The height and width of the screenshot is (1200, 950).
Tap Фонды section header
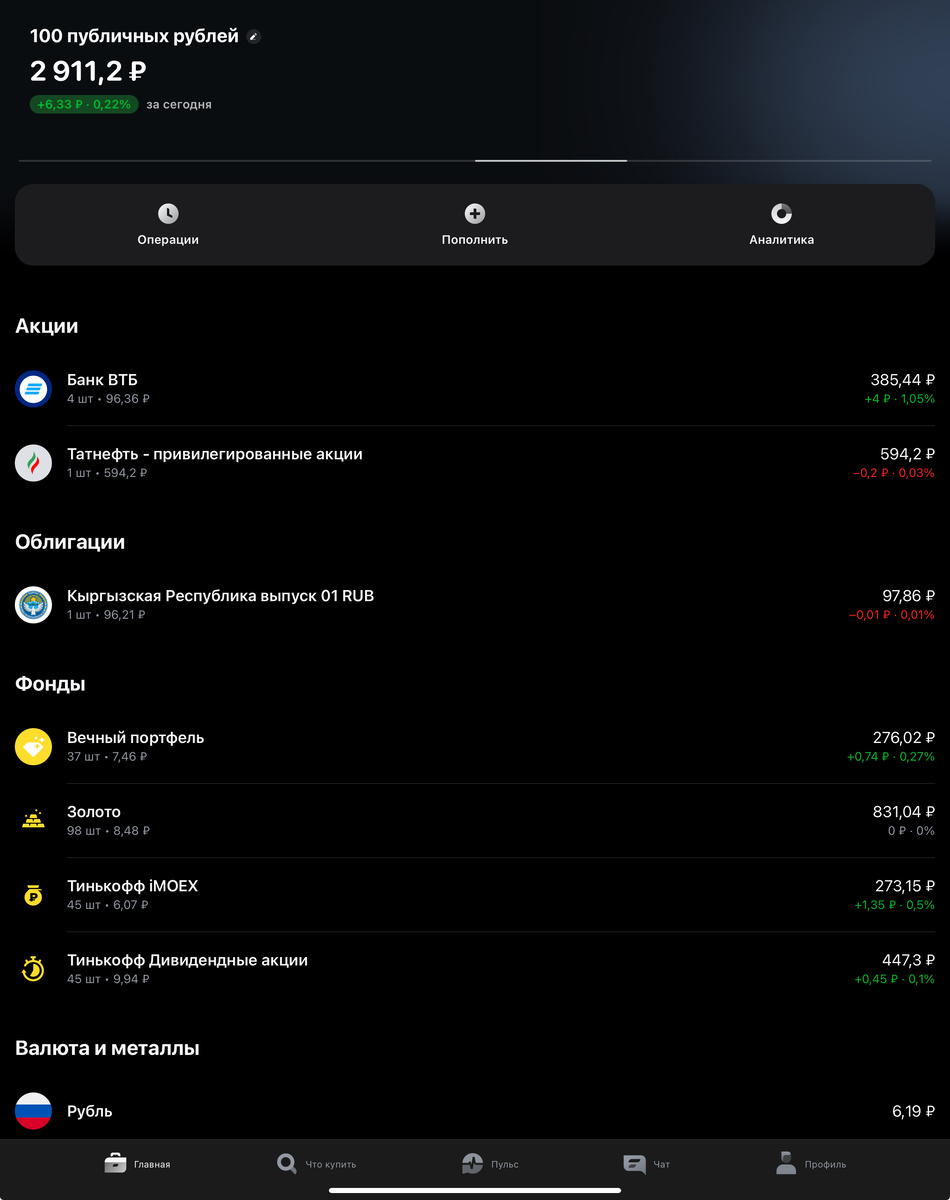(x=50, y=684)
